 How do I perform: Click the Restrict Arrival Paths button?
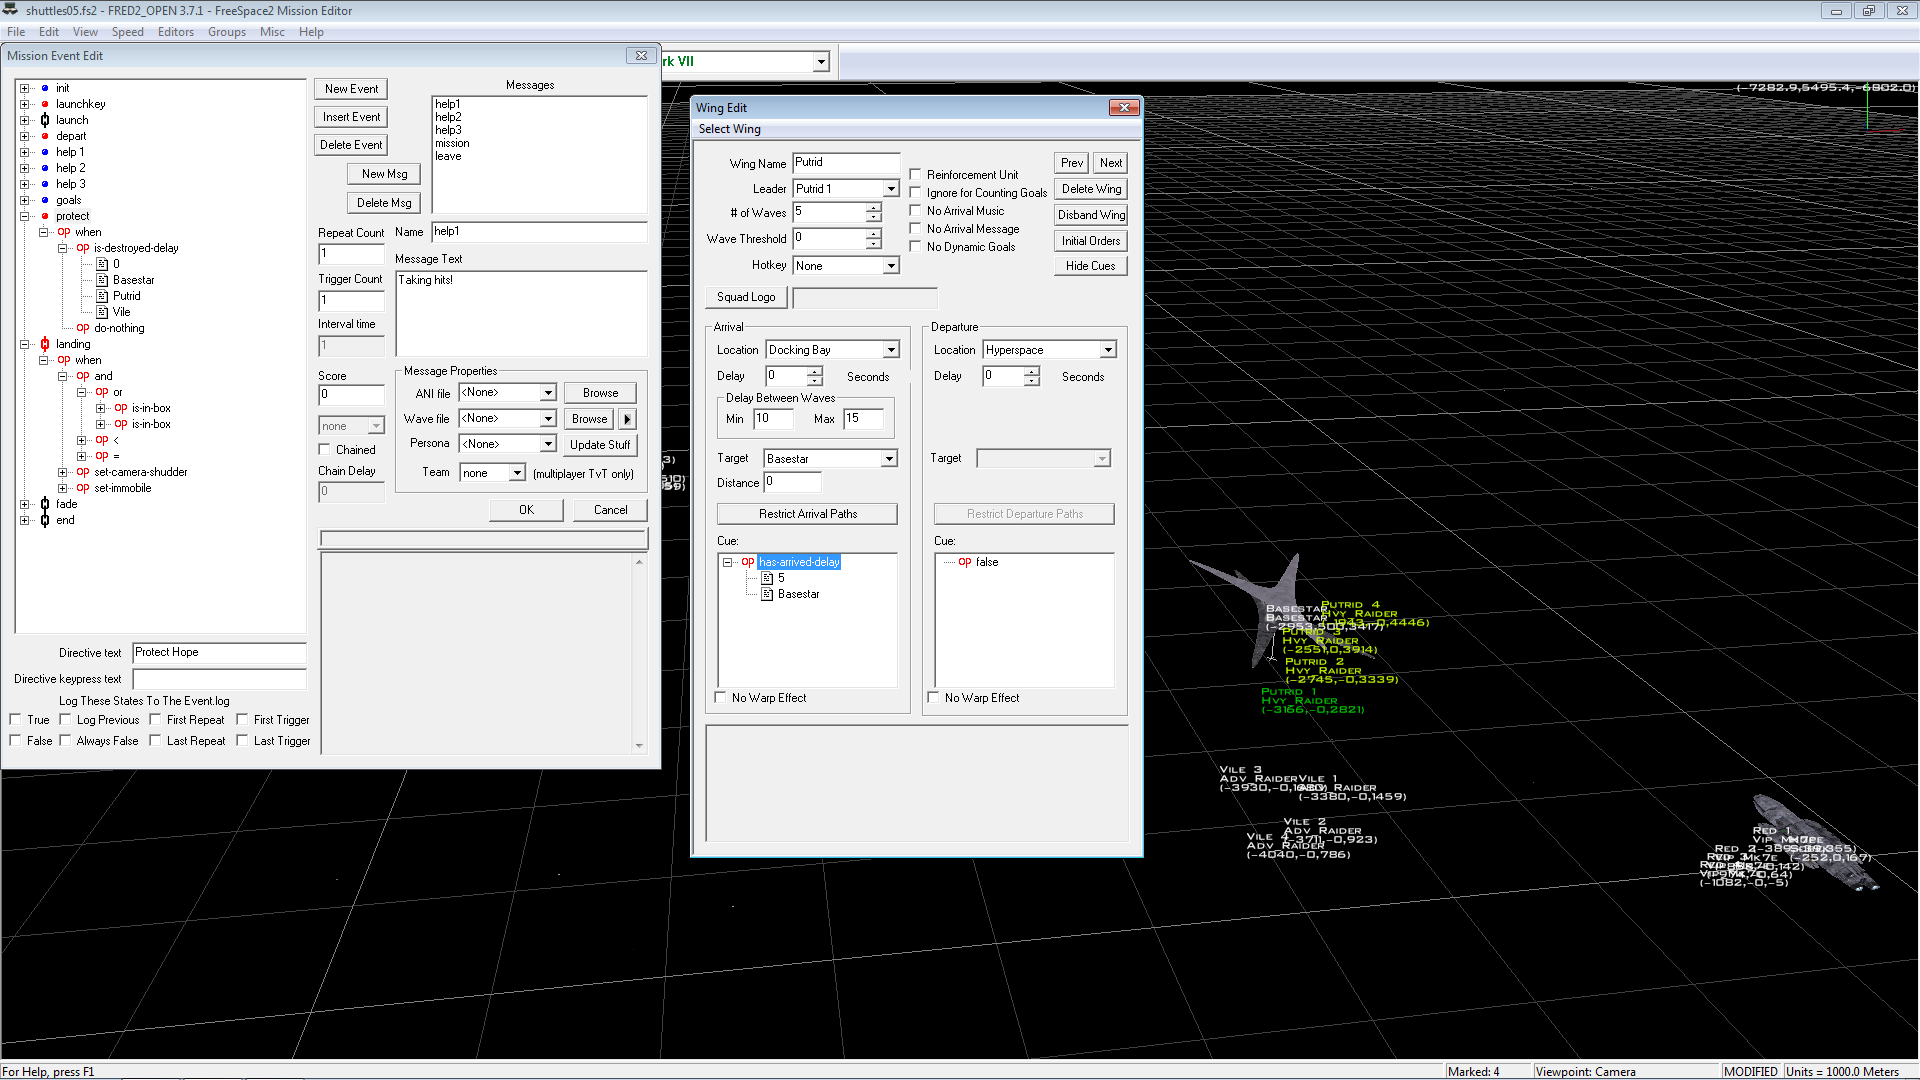pos(807,514)
